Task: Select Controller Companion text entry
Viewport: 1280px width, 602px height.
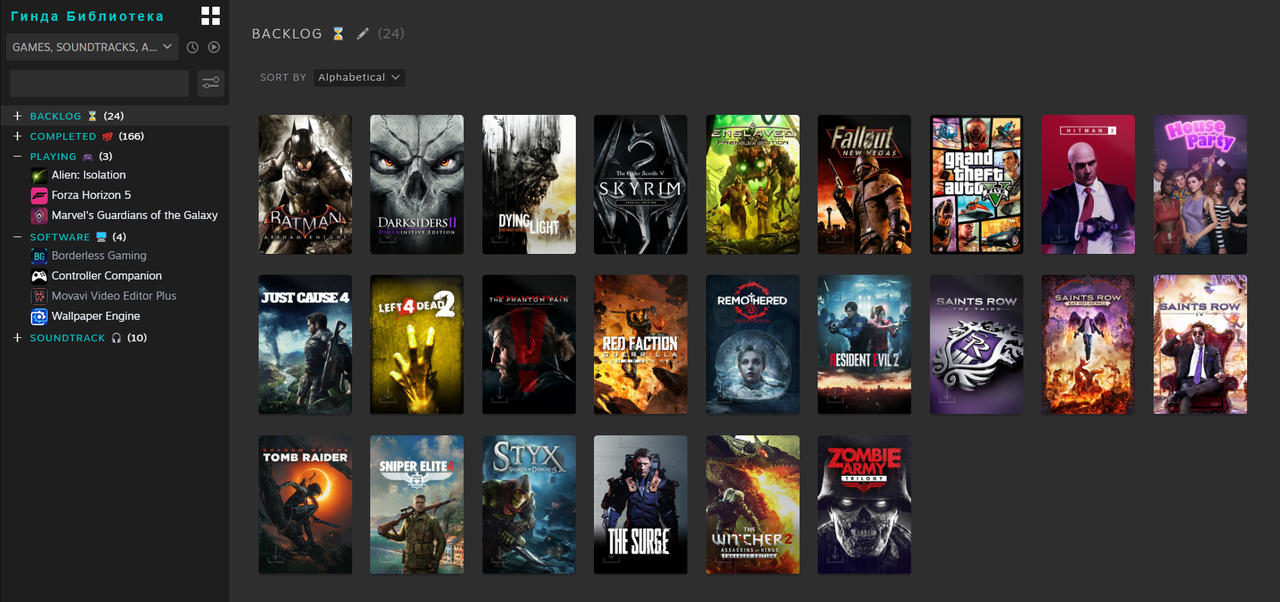Action: [x=107, y=276]
